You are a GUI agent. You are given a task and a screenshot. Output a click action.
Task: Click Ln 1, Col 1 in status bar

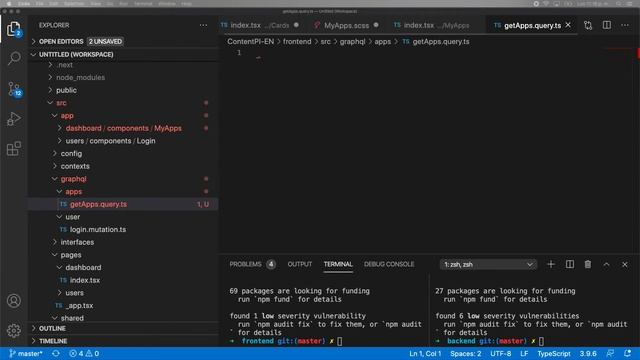click(x=425, y=353)
